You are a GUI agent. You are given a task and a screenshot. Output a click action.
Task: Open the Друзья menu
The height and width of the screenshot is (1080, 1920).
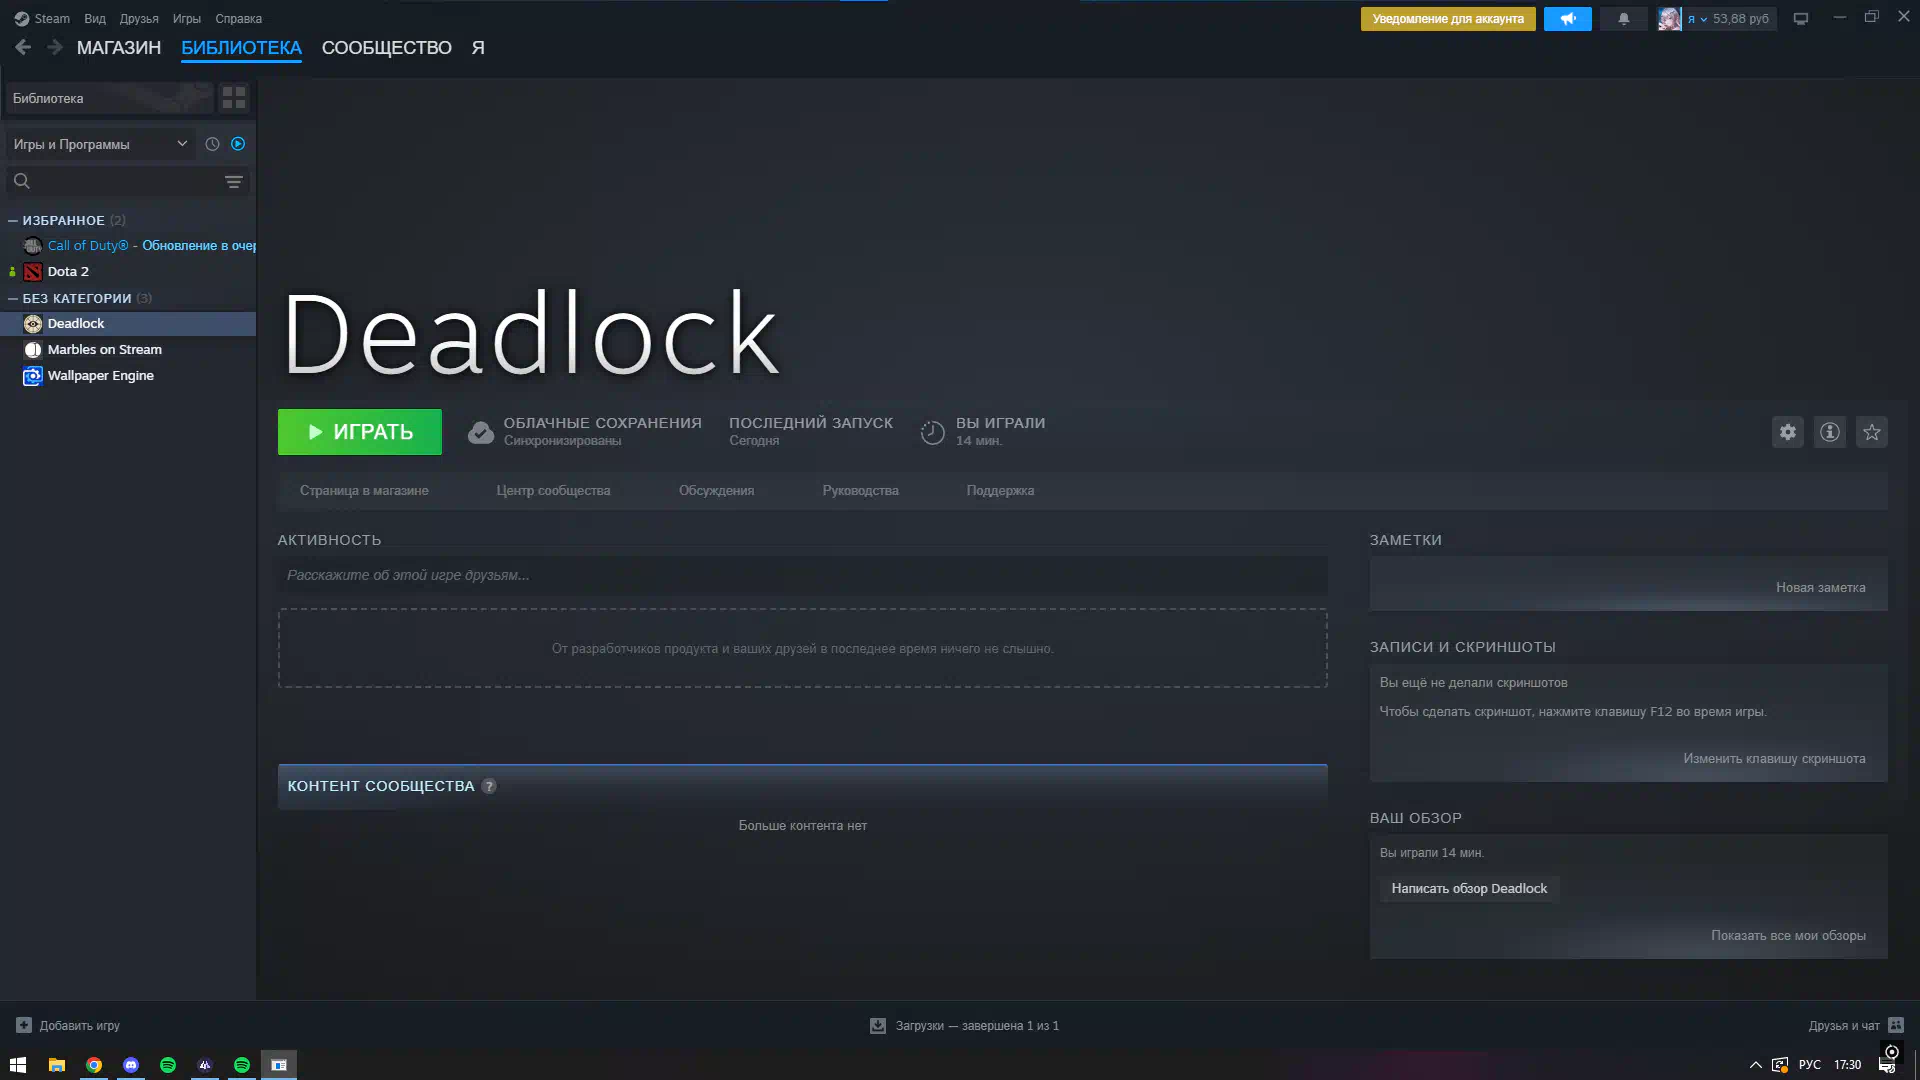tap(139, 19)
